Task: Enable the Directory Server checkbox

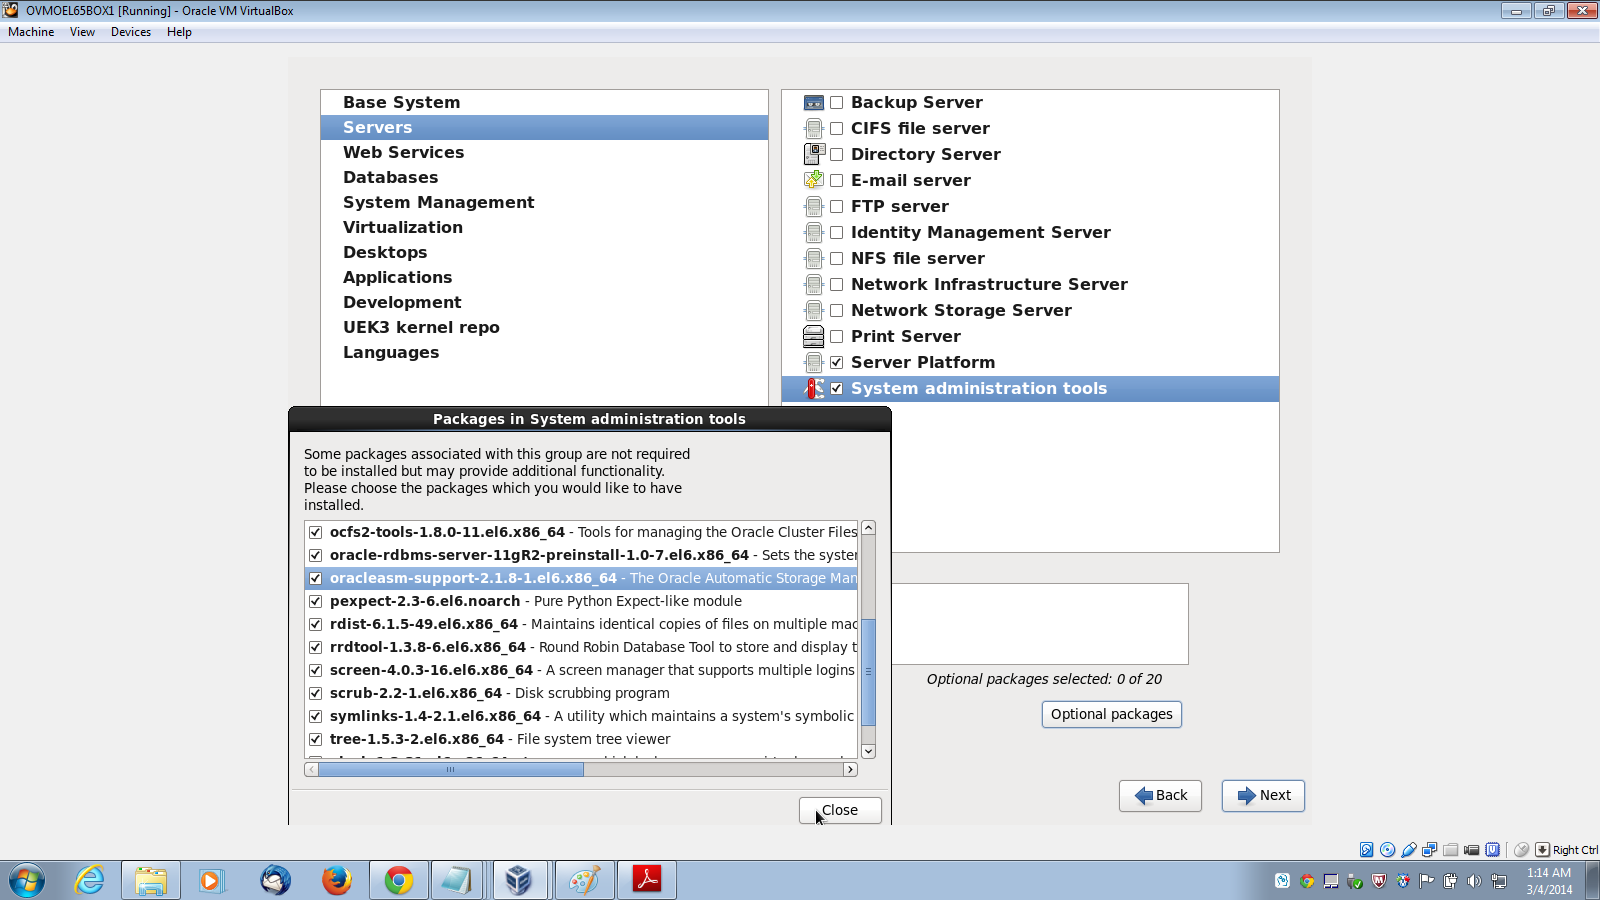Action: [x=837, y=154]
